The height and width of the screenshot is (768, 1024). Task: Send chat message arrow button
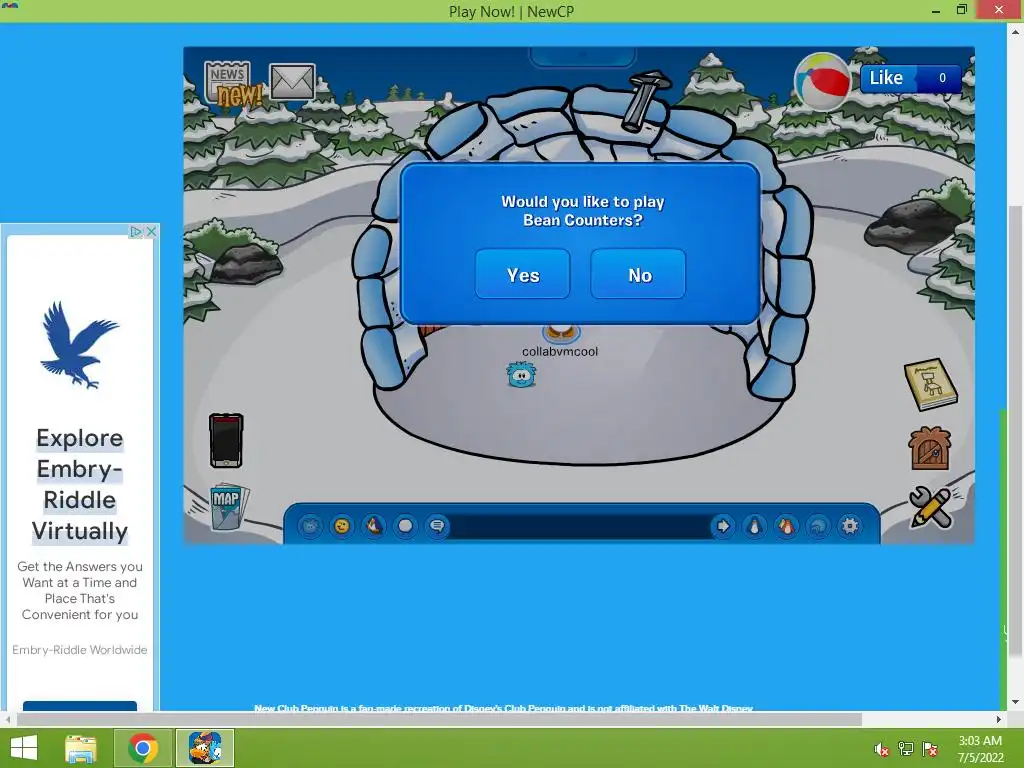pyautogui.click(x=723, y=526)
